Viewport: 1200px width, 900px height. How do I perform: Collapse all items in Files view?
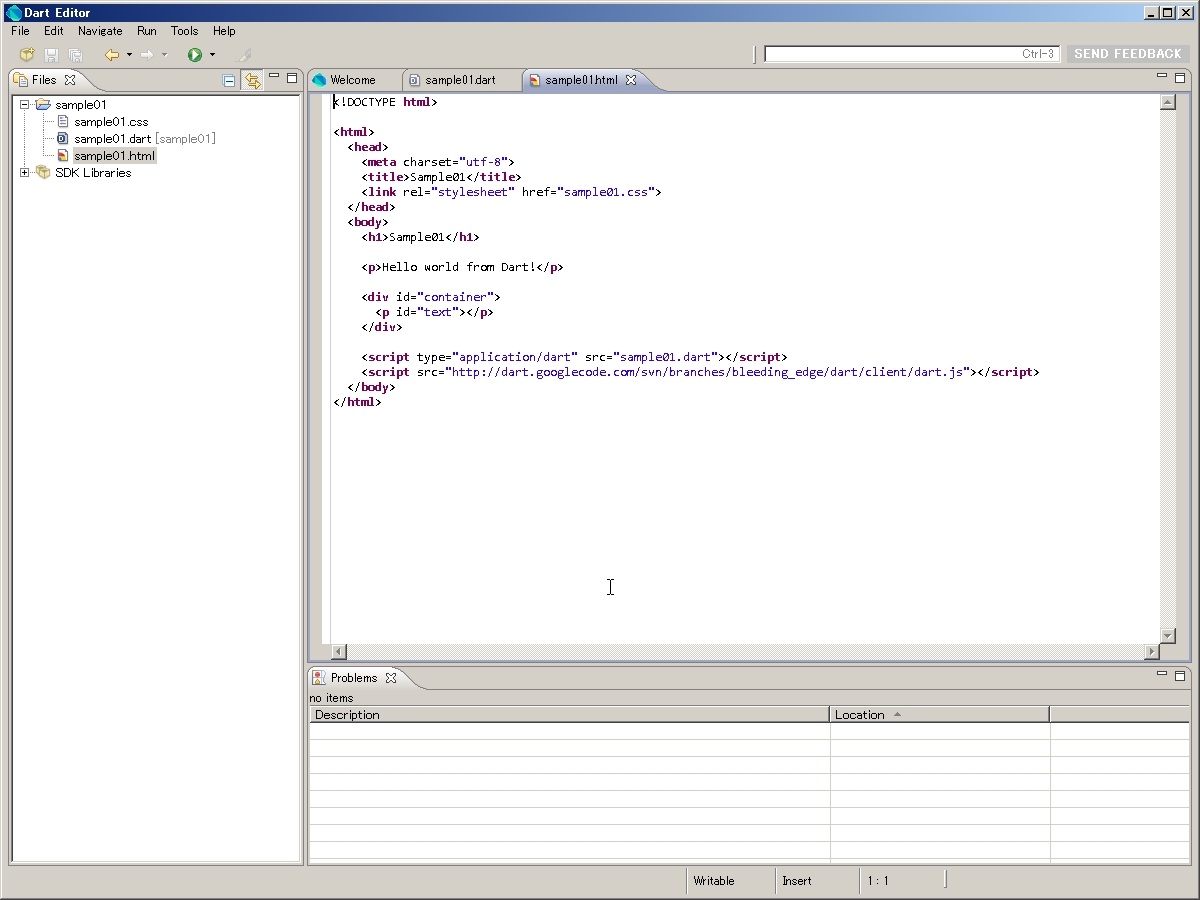(229, 80)
